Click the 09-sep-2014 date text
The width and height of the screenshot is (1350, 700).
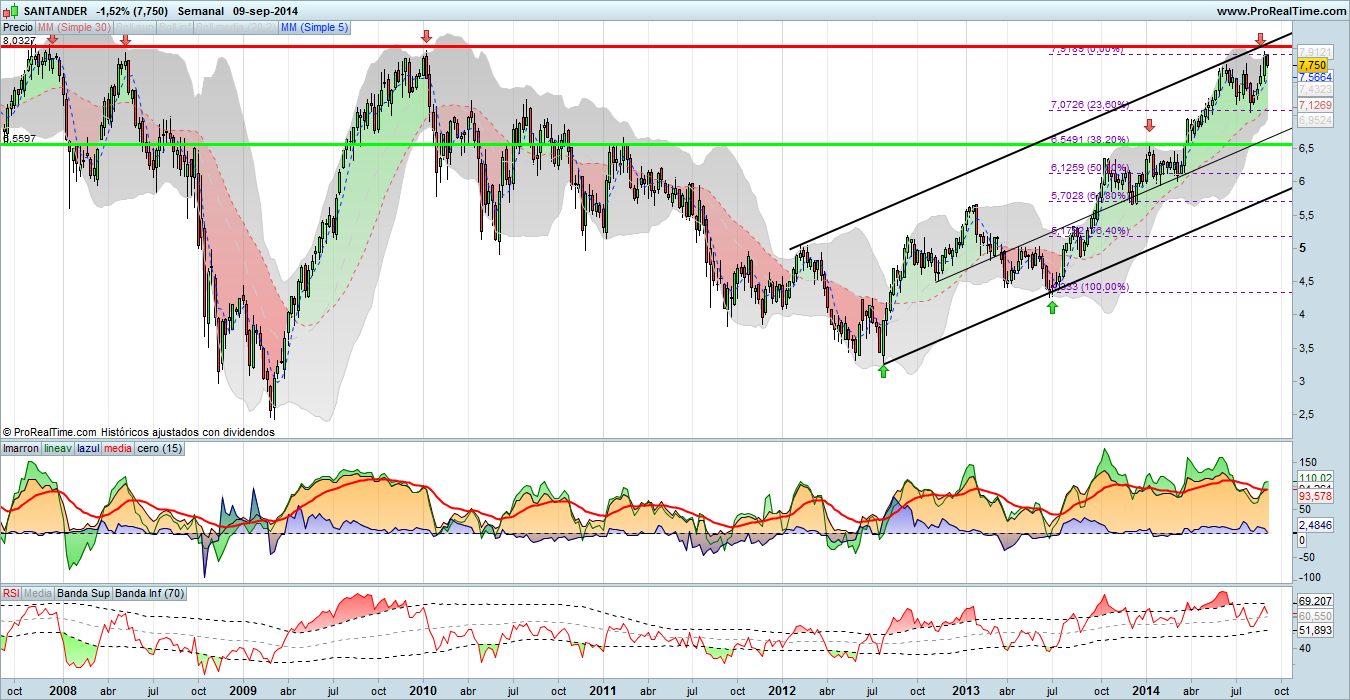(265, 11)
